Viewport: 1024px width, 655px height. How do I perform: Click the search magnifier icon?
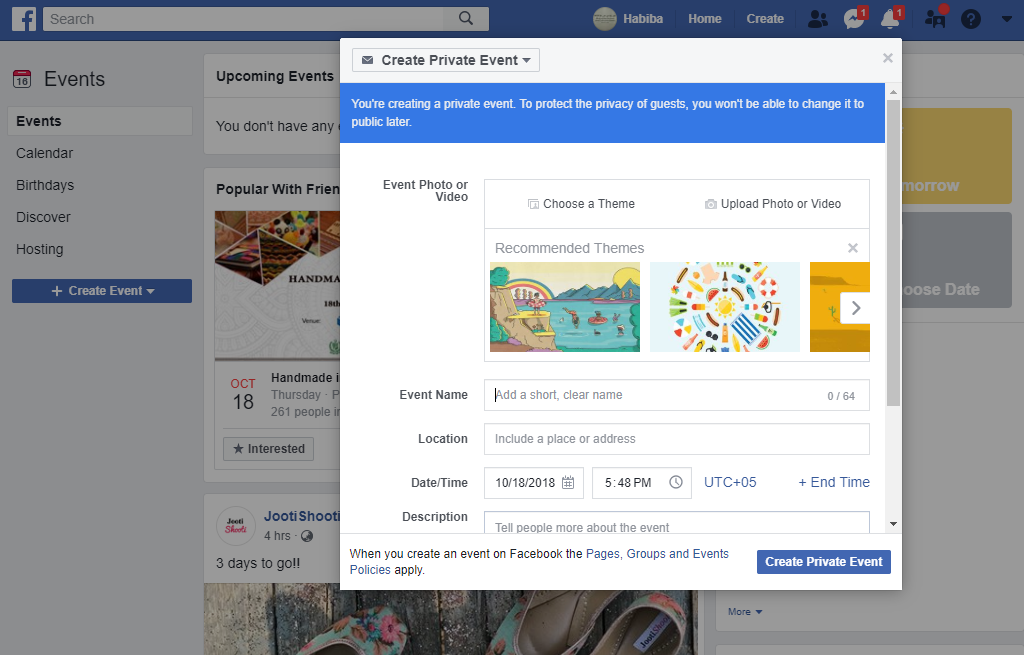tap(466, 18)
